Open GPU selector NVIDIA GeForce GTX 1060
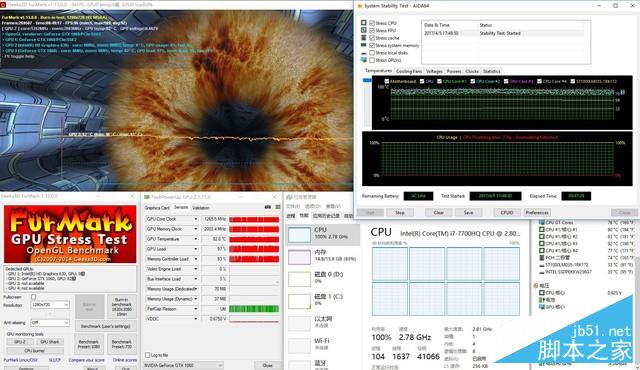 pyautogui.click(x=183, y=366)
